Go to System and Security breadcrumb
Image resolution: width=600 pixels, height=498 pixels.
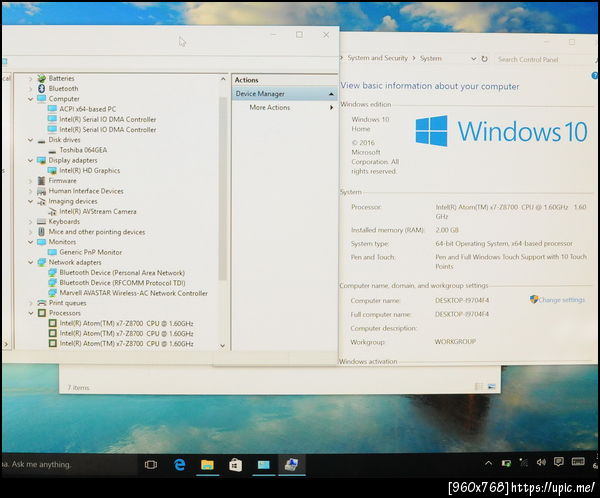(377, 58)
